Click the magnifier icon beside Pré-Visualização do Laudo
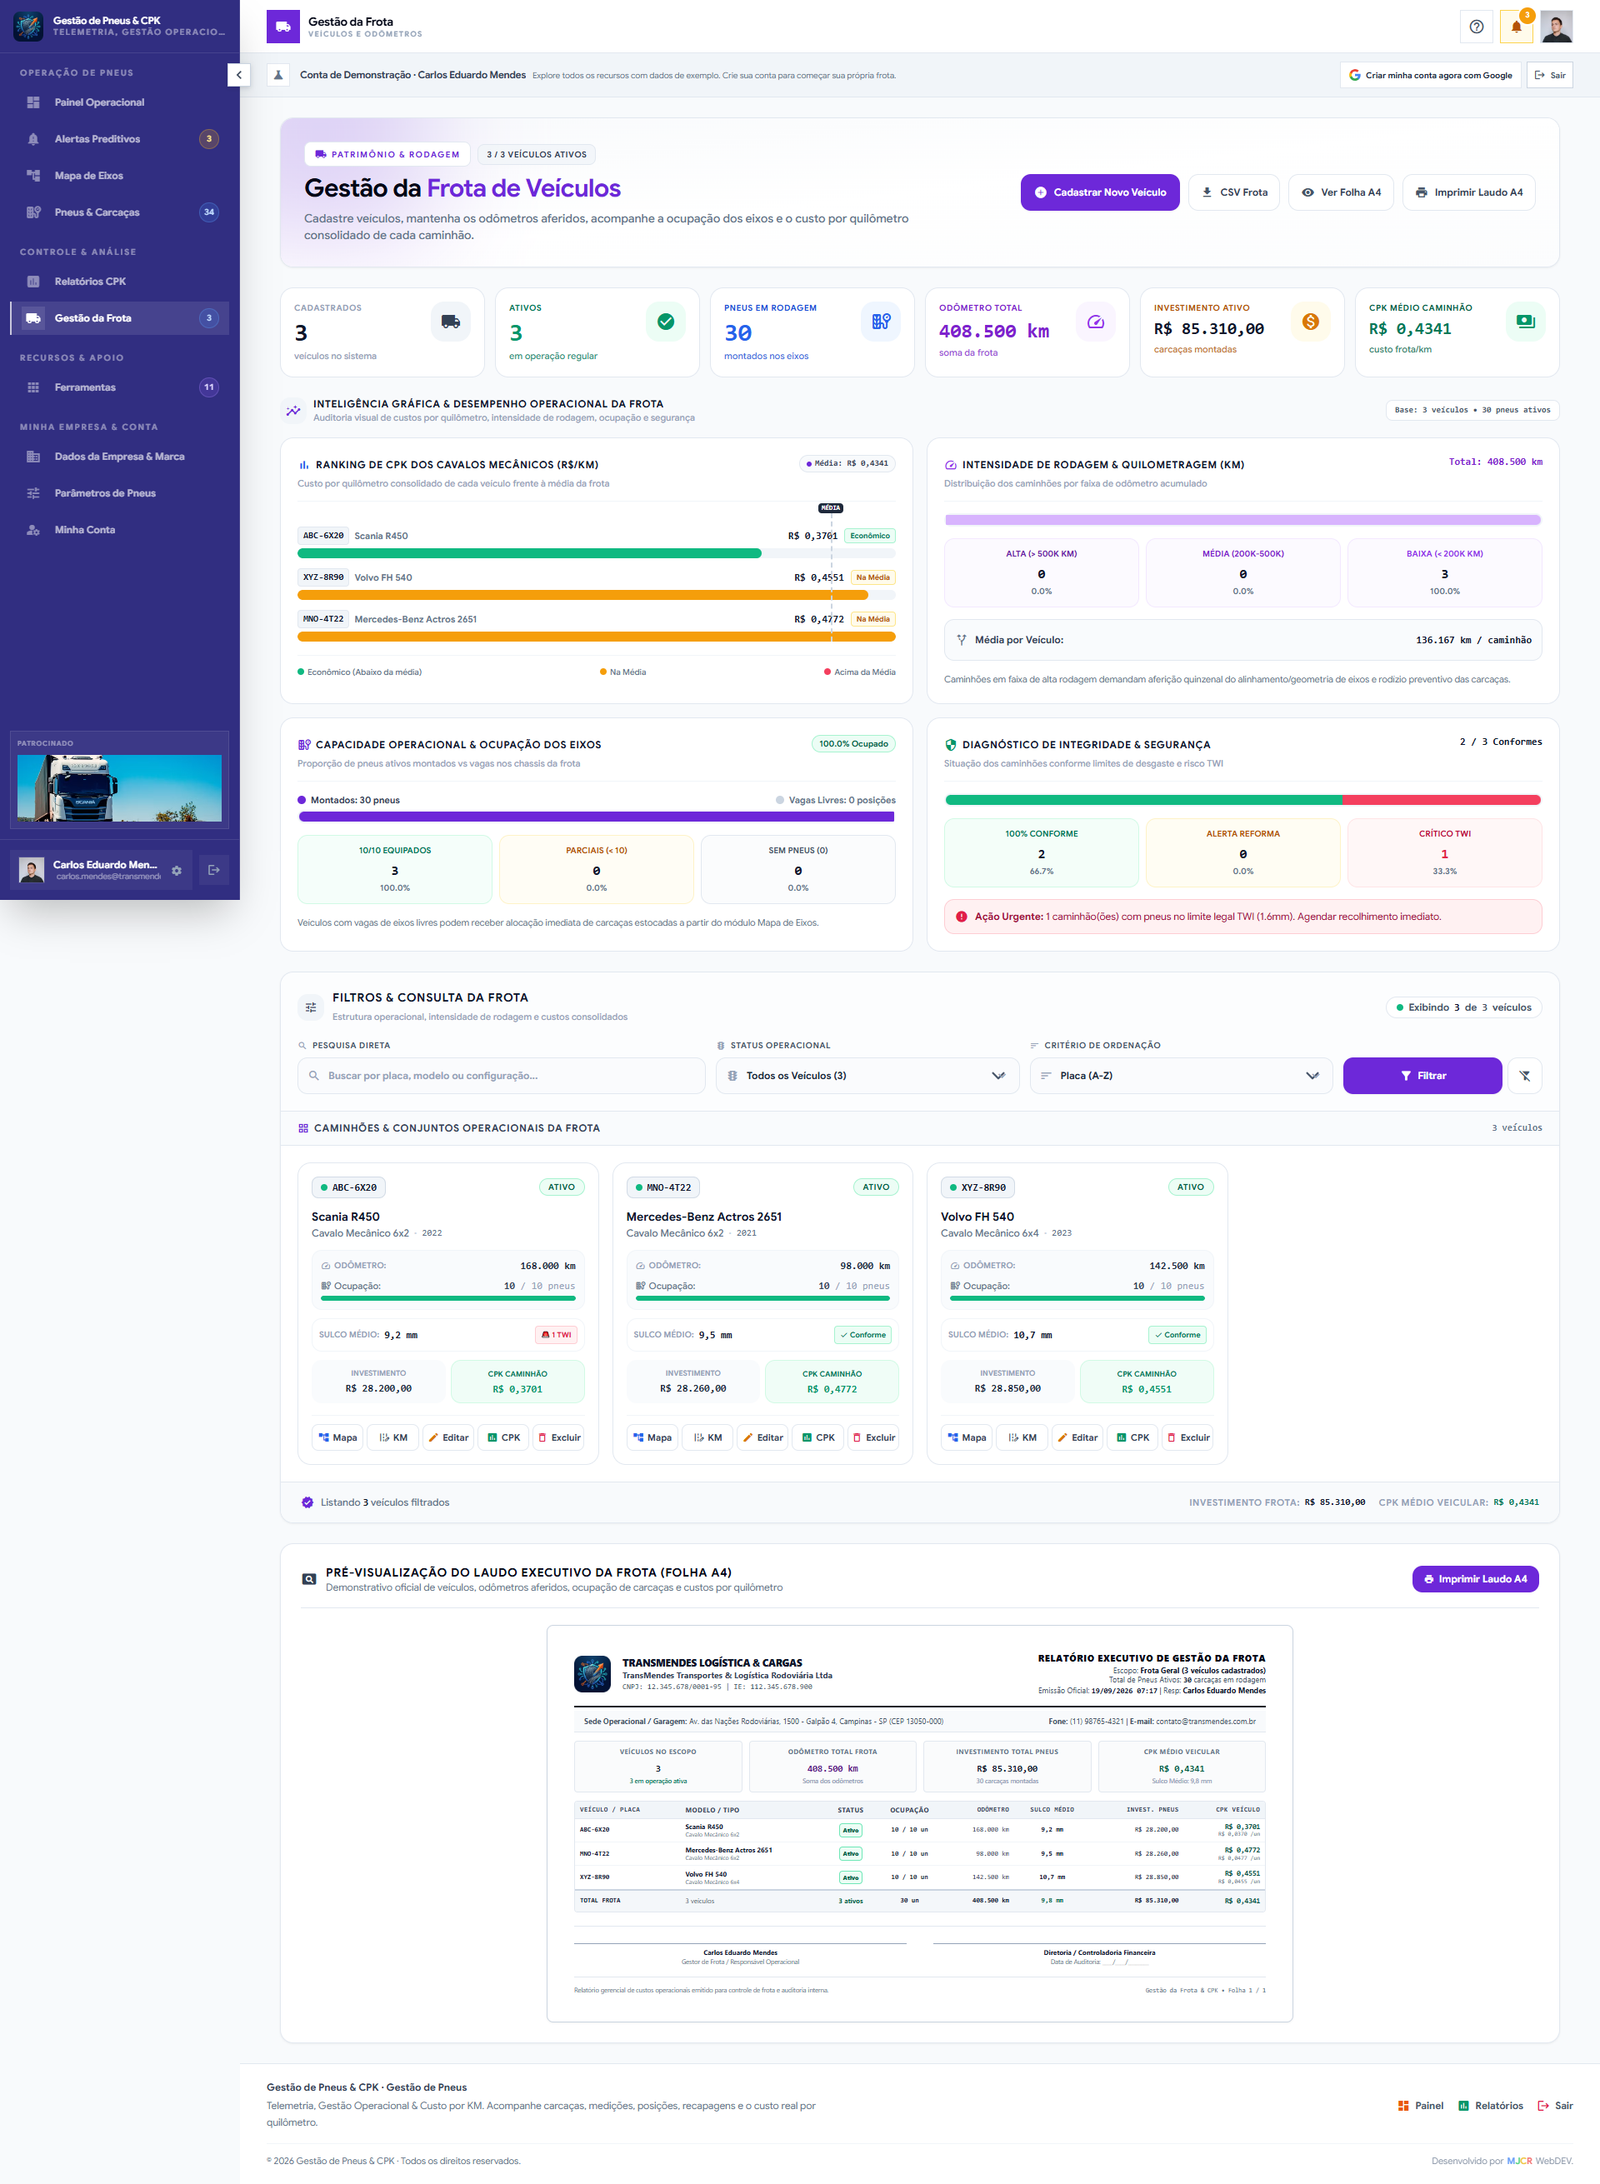The height and width of the screenshot is (2184, 1600). tap(309, 1579)
